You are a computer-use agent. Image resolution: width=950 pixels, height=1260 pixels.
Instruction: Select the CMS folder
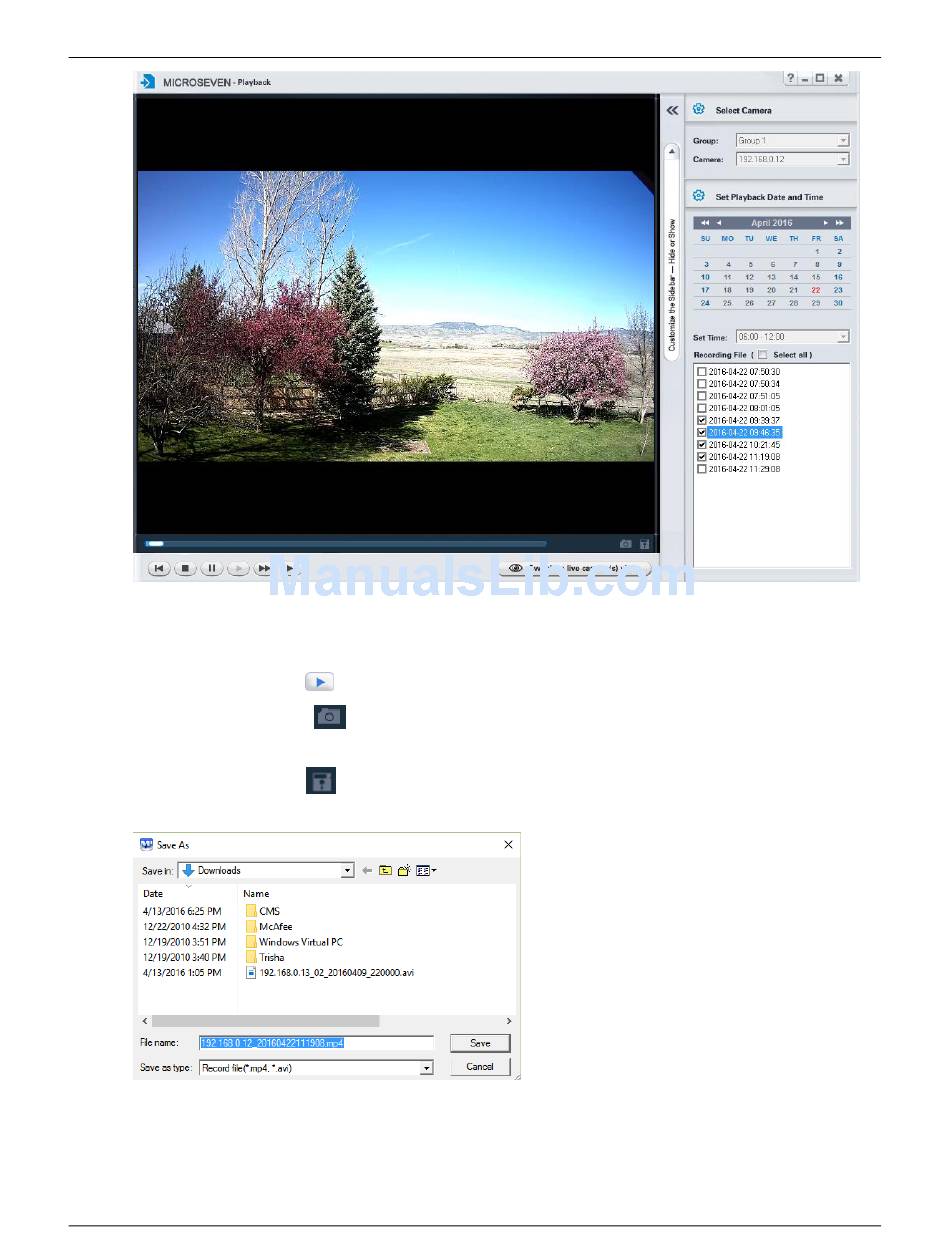263,911
